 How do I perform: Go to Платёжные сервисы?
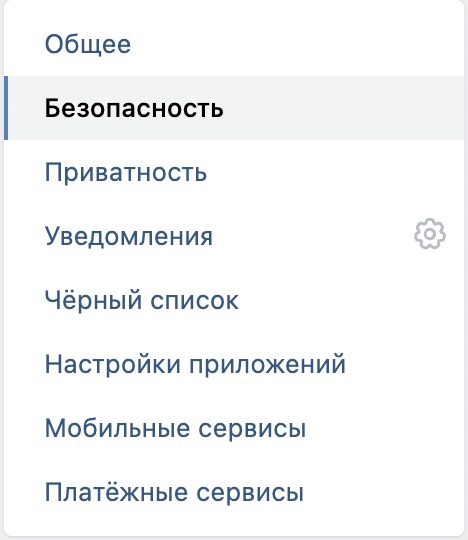point(234,492)
